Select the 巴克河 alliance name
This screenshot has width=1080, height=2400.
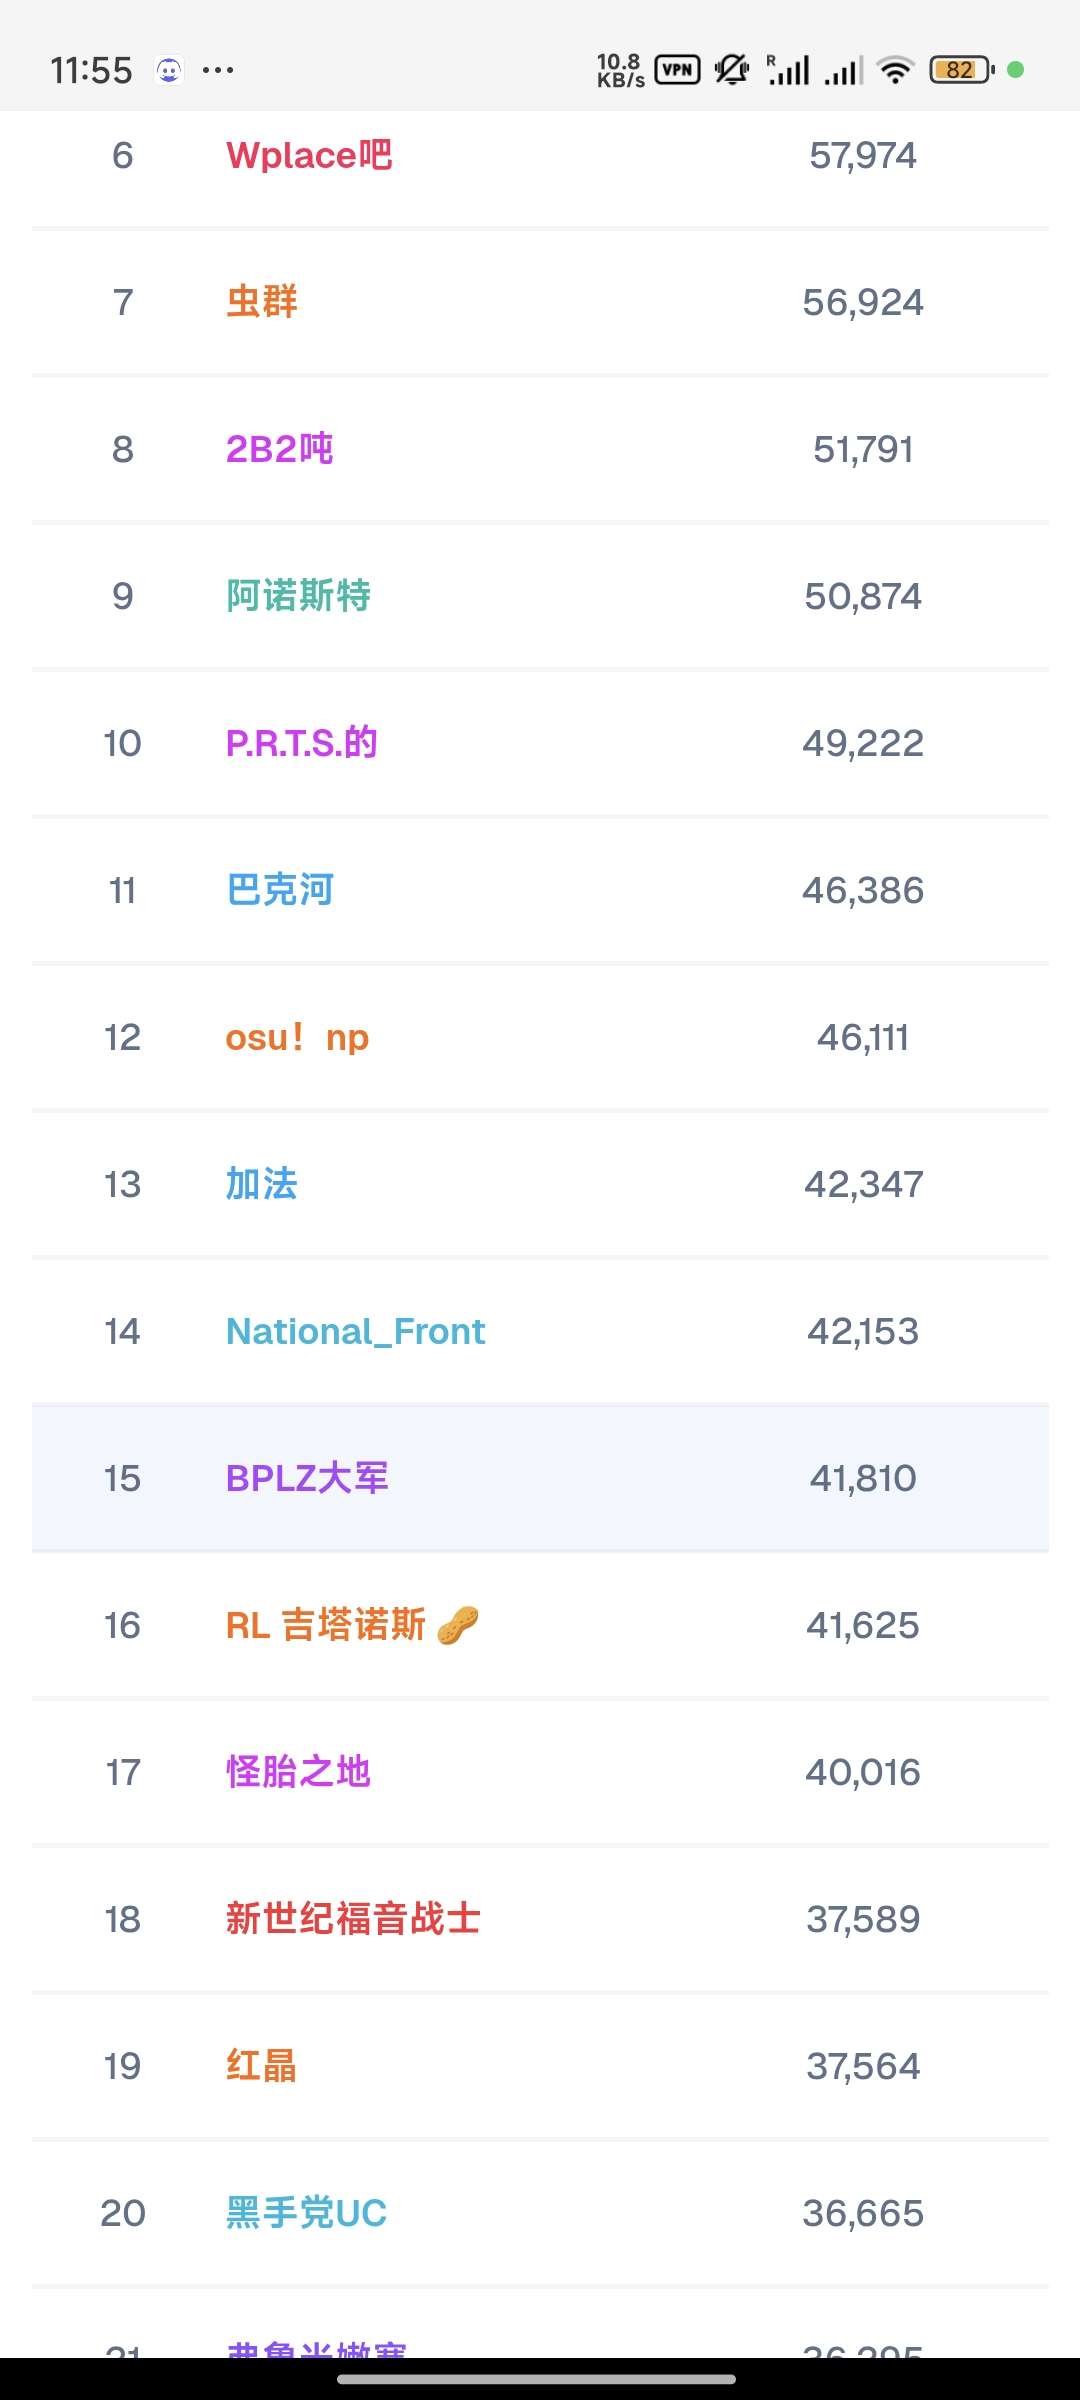pos(280,890)
